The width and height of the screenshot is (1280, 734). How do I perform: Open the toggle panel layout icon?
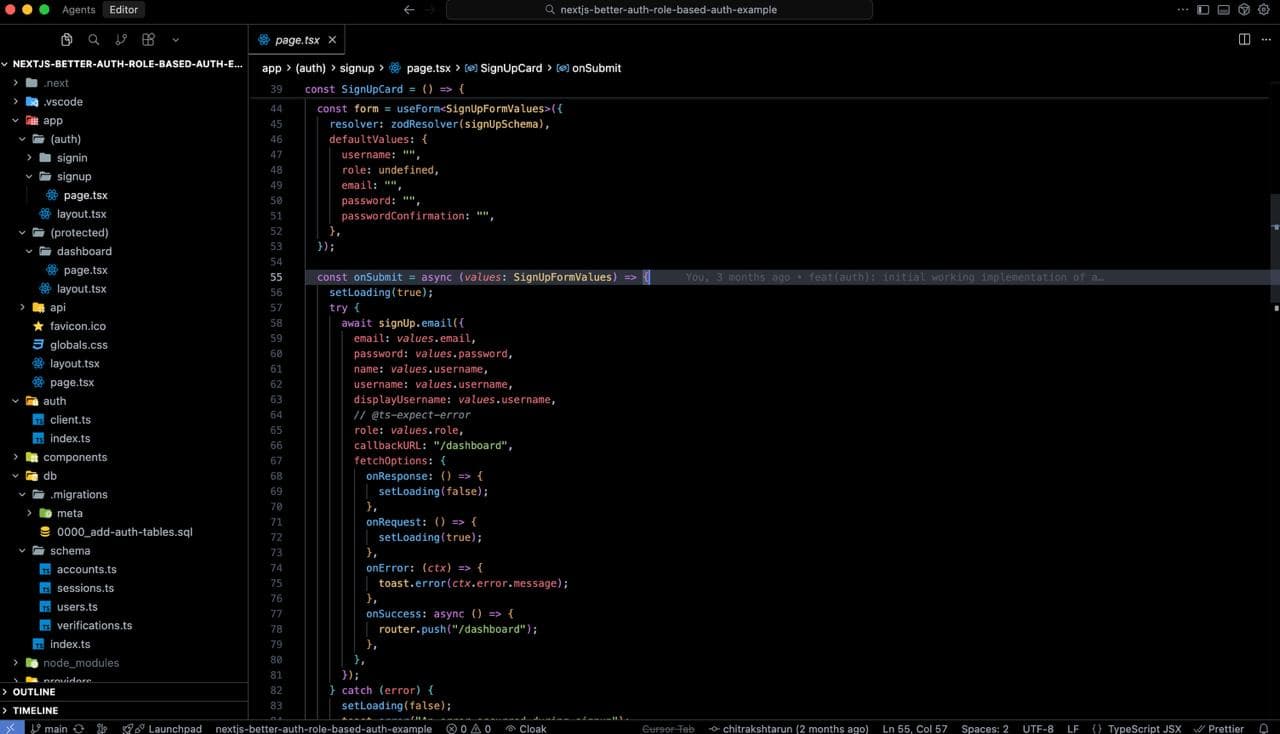point(1223,9)
